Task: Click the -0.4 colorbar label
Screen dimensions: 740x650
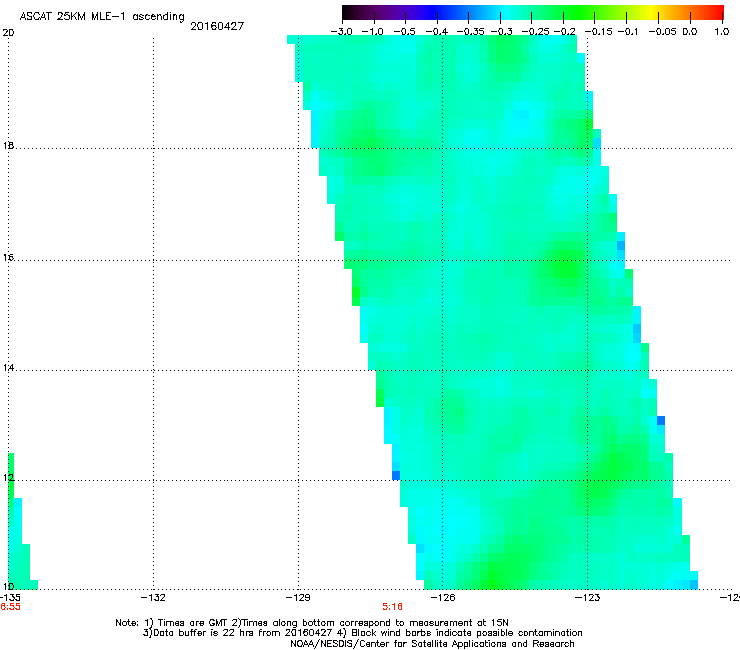Action: [437, 32]
